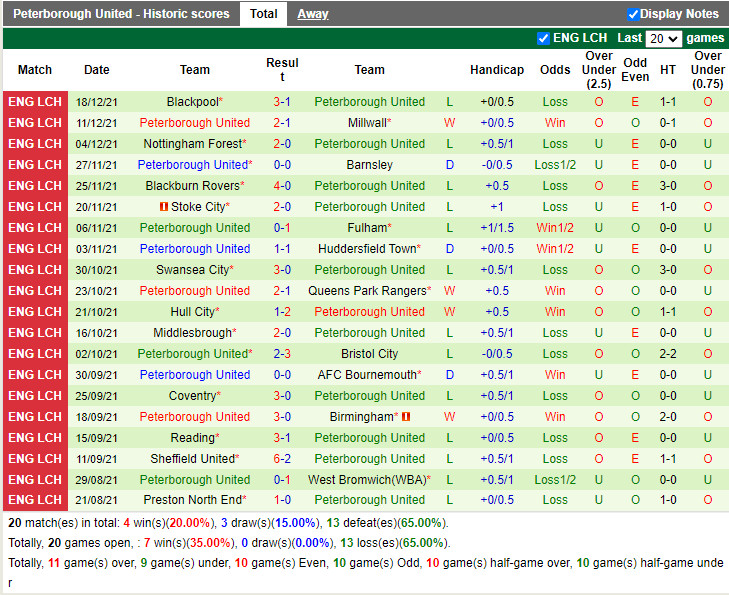Open the Reading team link
Image resolution: width=729 pixels, height=595 pixels.
click(192, 438)
